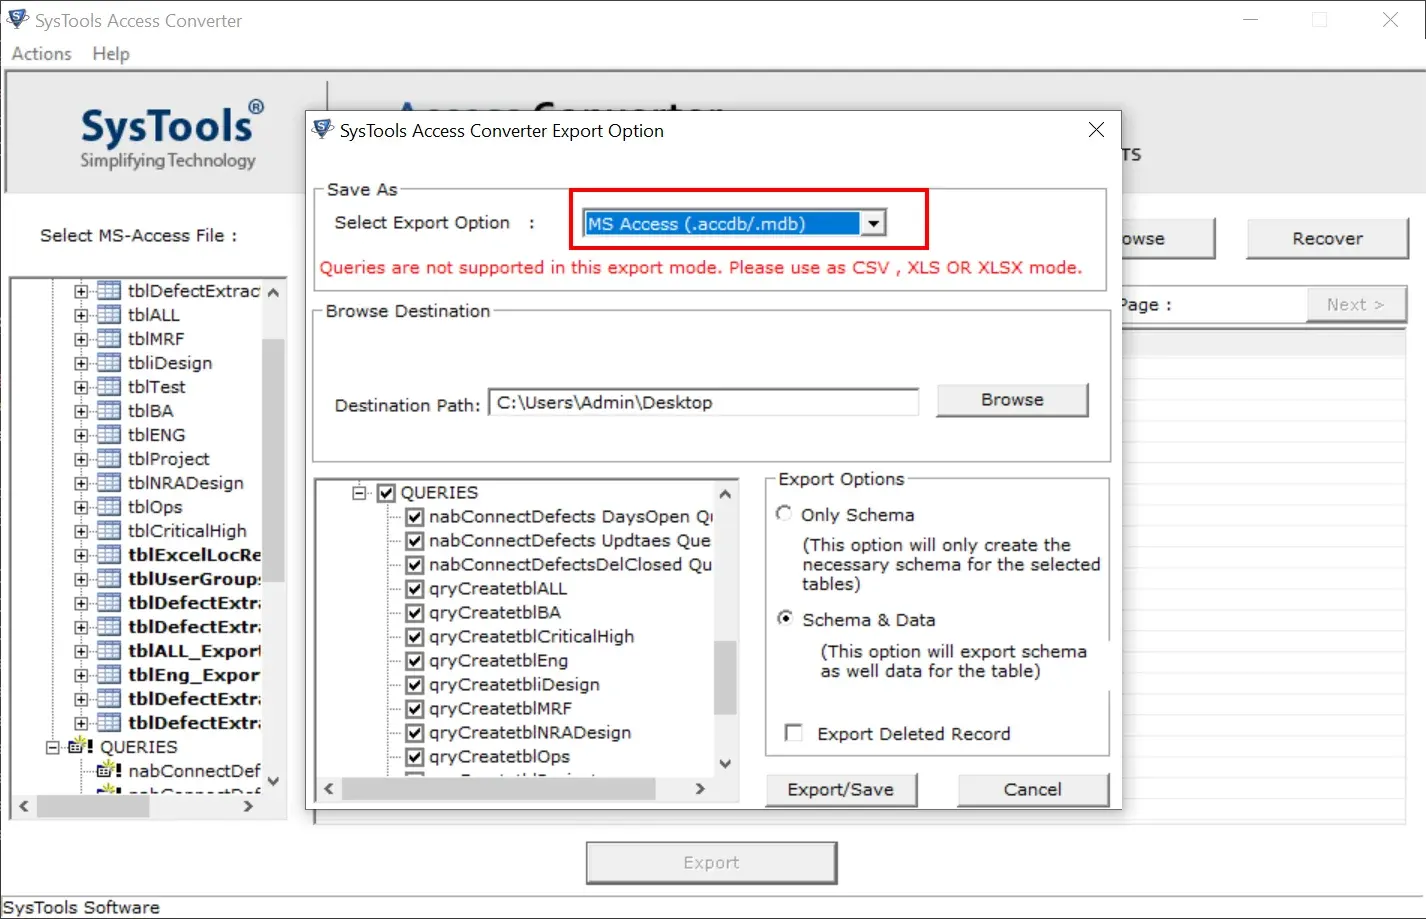Expand the tbliDesign tree node

(81, 363)
